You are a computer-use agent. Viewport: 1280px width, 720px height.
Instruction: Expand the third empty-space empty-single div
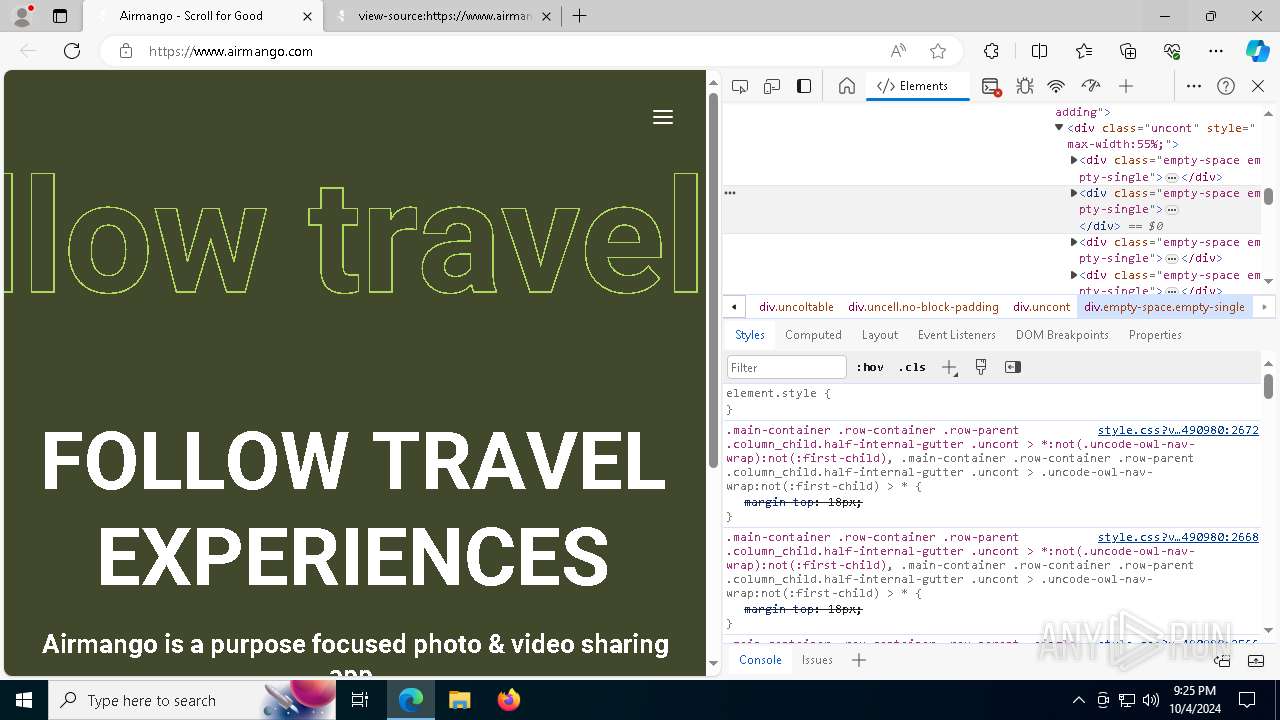(1074, 242)
